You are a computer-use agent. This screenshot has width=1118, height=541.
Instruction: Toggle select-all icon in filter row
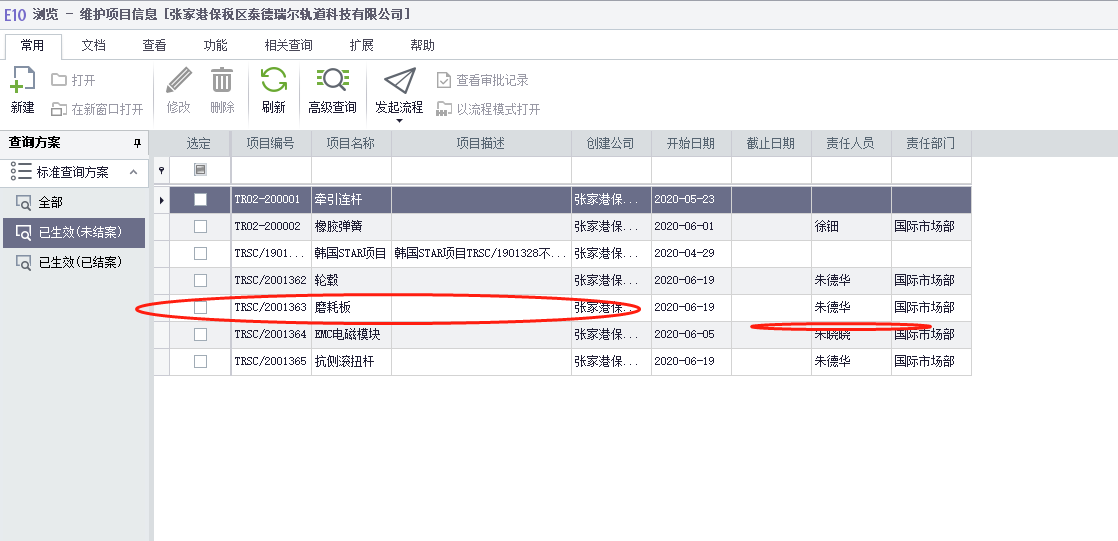point(200,170)
